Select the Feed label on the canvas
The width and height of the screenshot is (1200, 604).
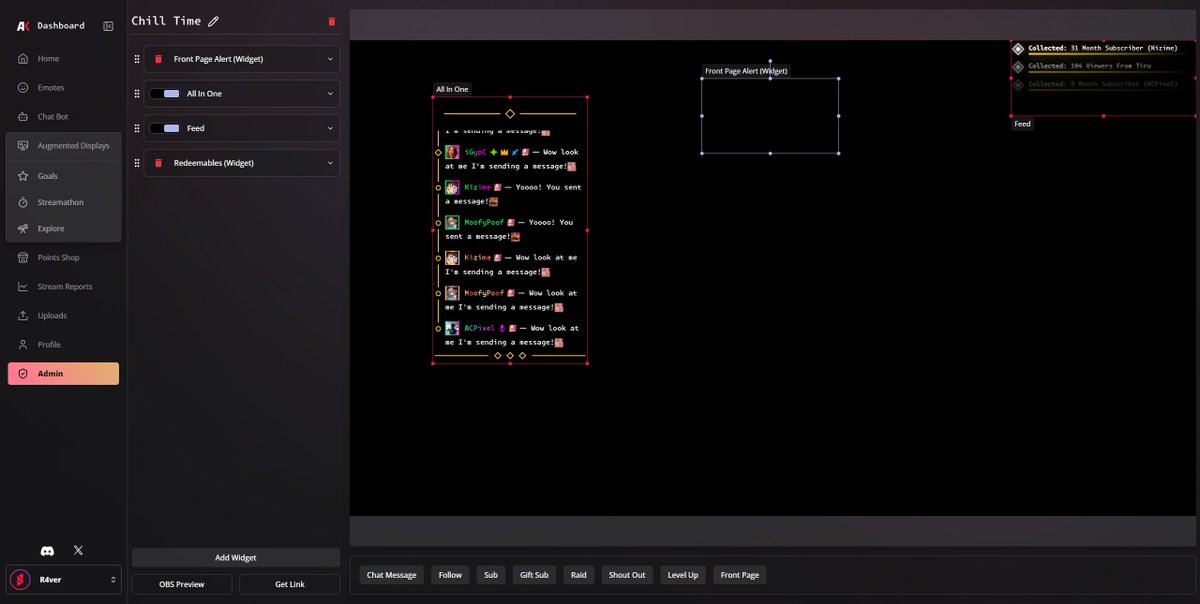[x=1022, y=124]
